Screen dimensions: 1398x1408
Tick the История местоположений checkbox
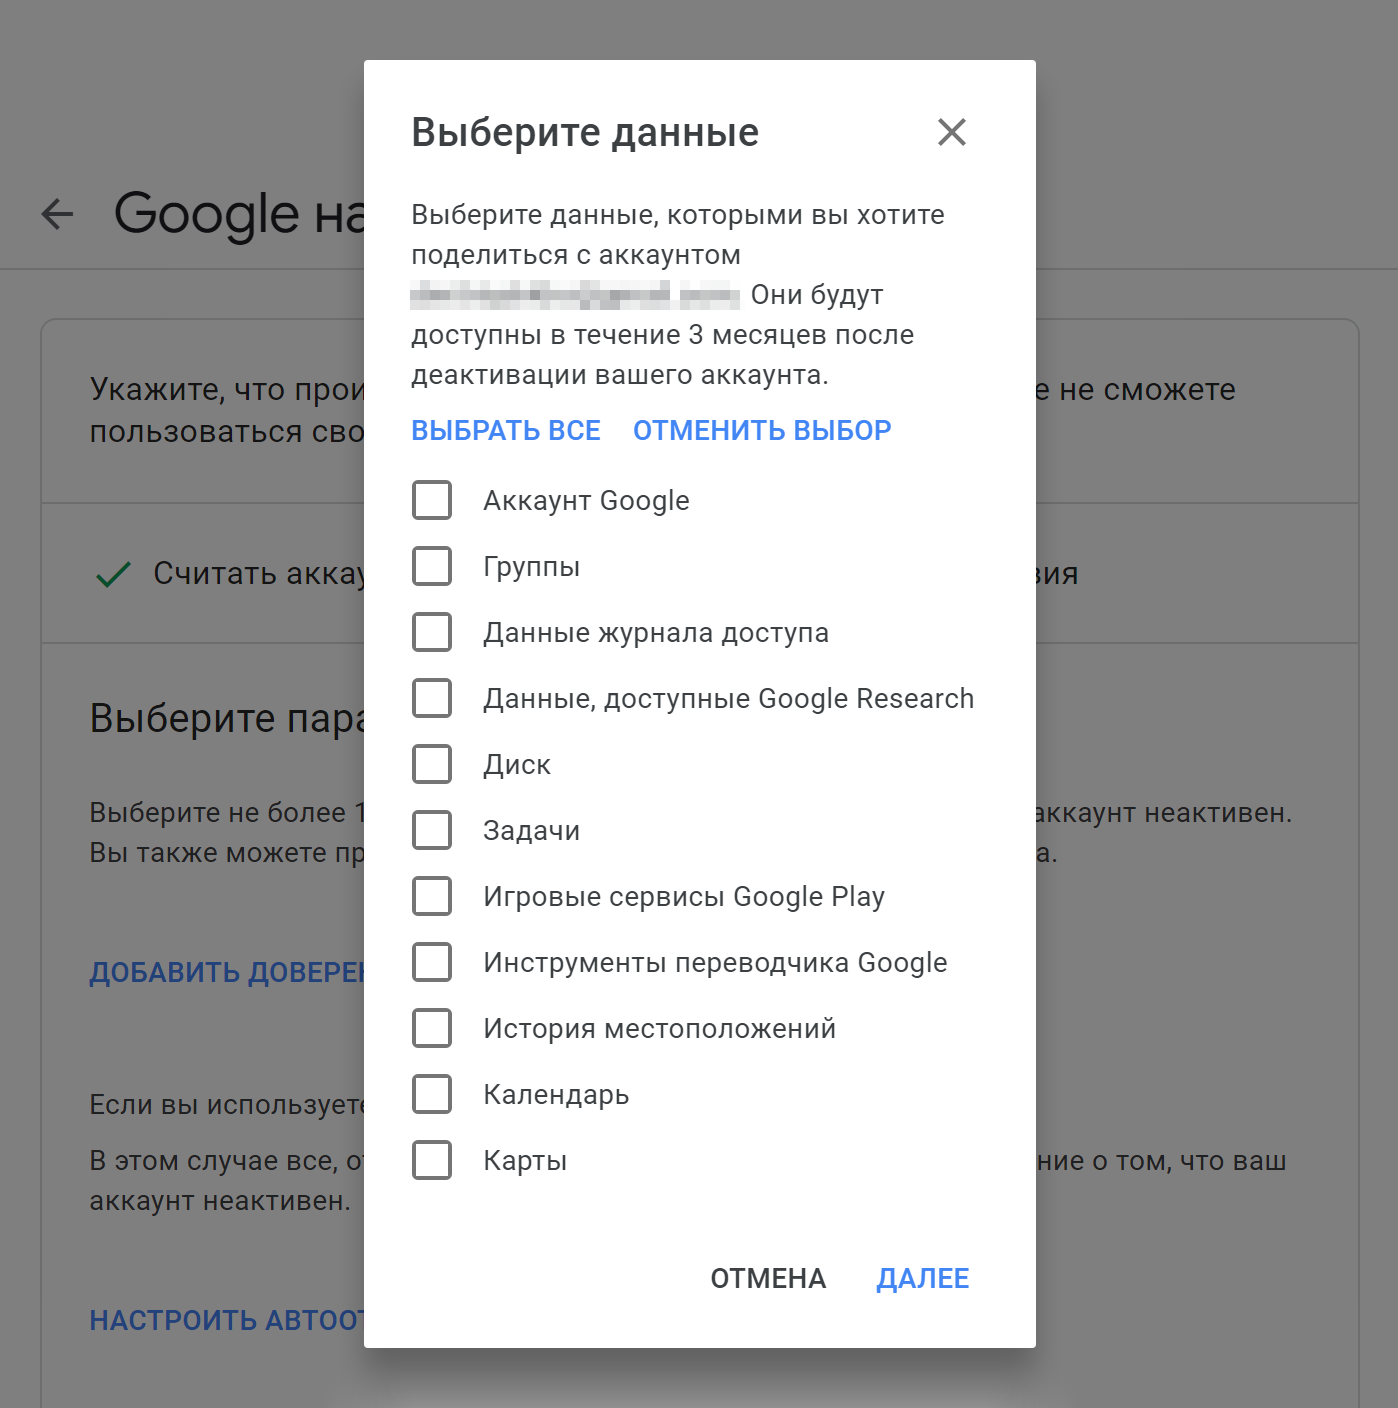click(432, 1028)
